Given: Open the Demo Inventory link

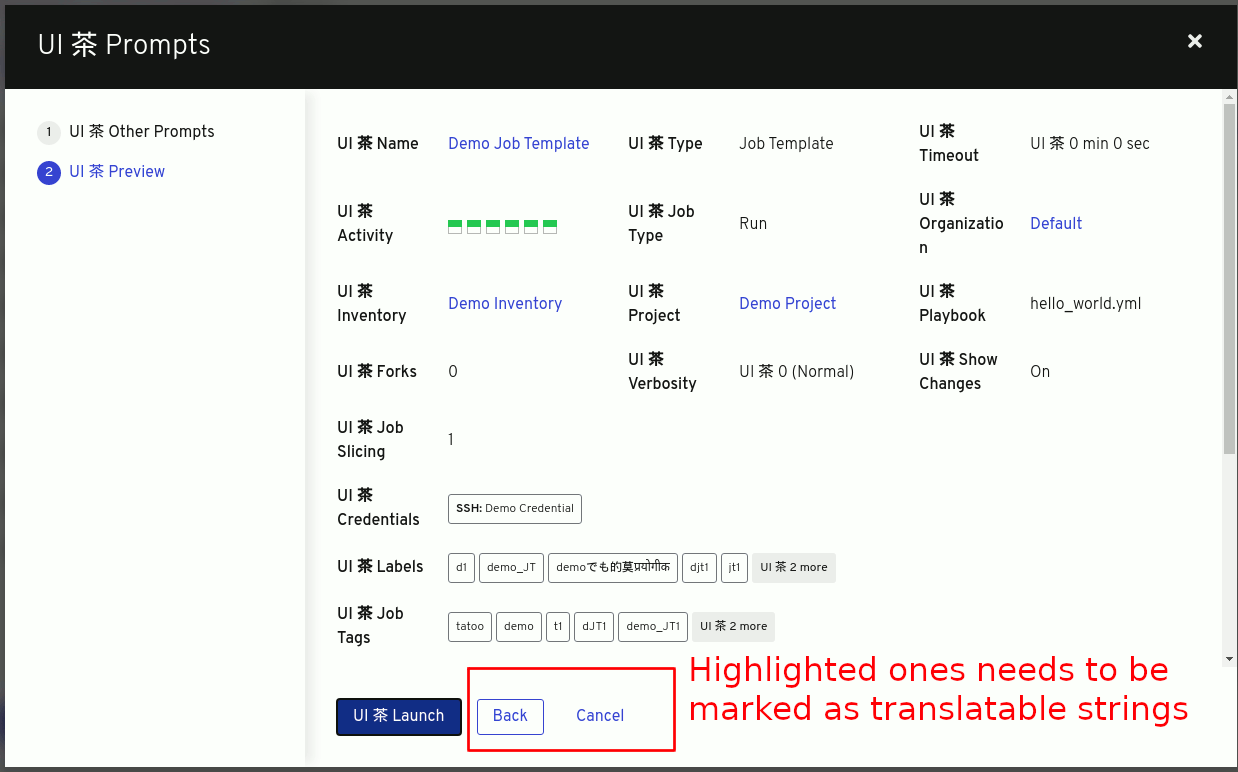Looking at the screenshot, I should click(505, 303).
